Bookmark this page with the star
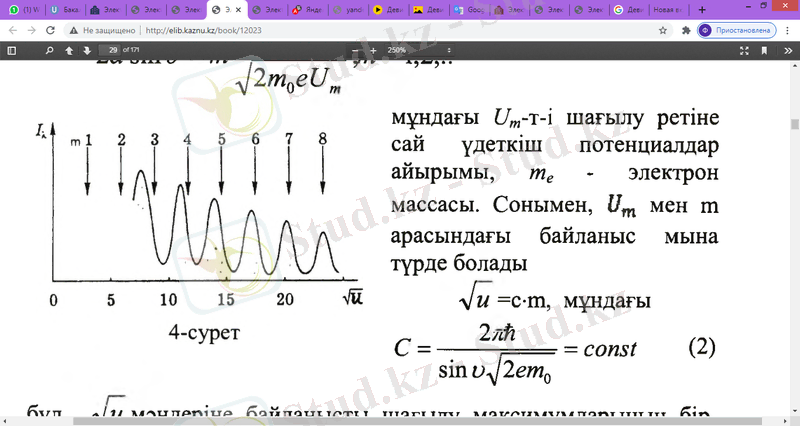 coord(663,31)
